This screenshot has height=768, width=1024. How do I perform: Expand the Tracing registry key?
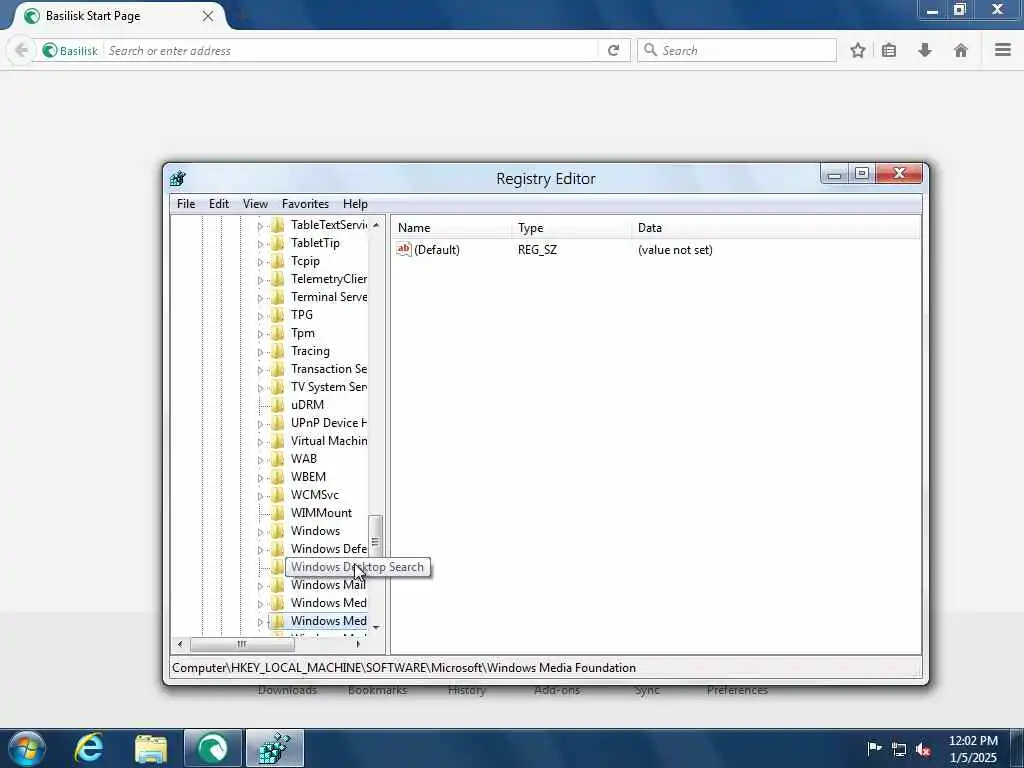click(x=260, y=352)
